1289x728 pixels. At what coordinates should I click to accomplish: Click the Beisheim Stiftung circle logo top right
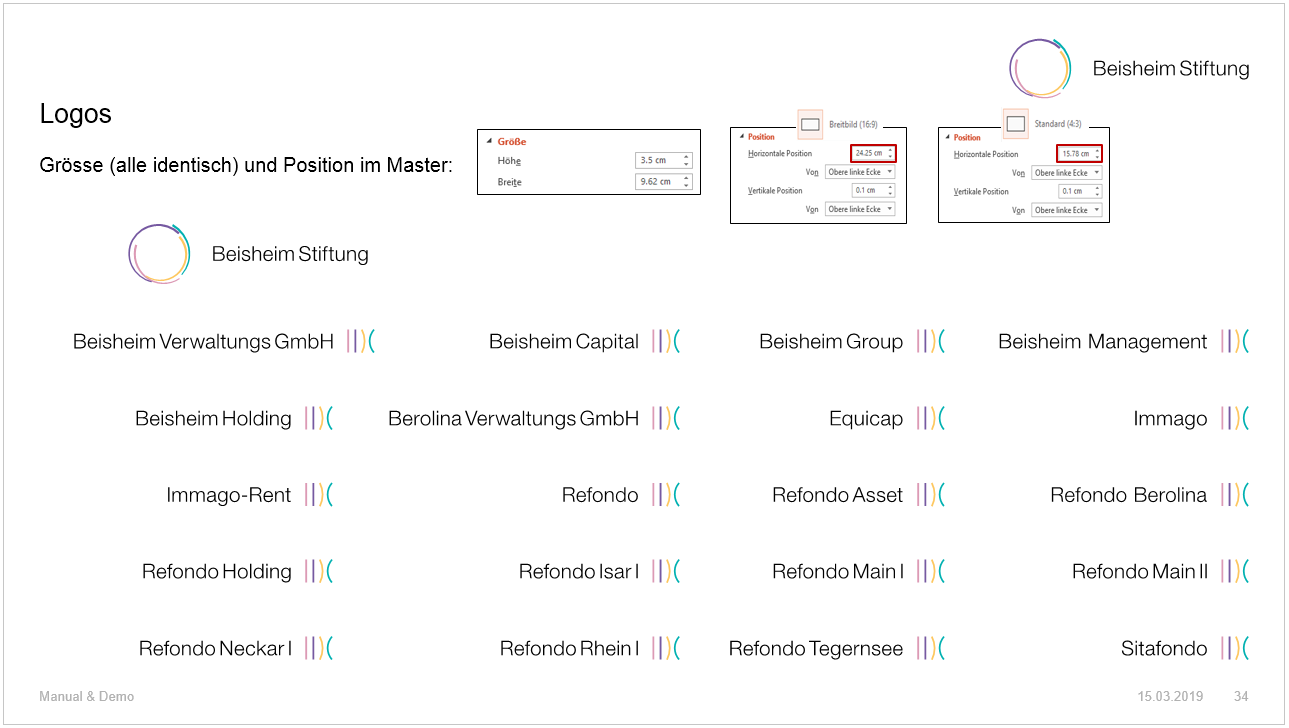[x=1040, y=68]
